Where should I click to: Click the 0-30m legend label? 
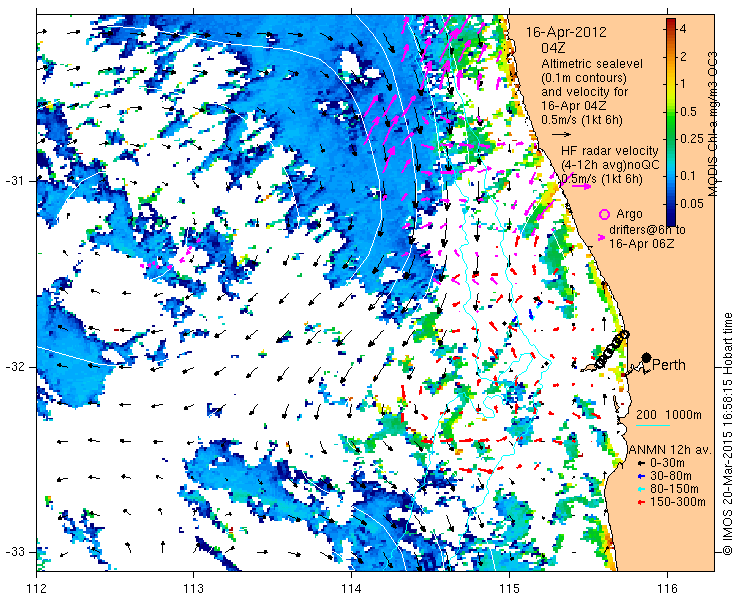pyautogui.click(x=667, y=463)
